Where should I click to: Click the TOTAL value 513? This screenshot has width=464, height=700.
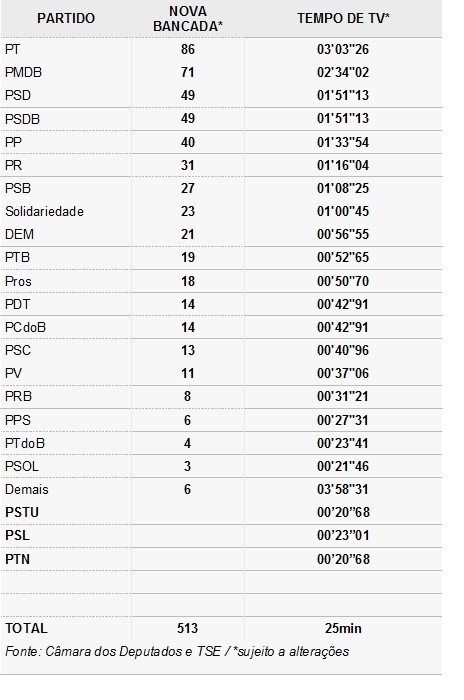tap(188, 629)
